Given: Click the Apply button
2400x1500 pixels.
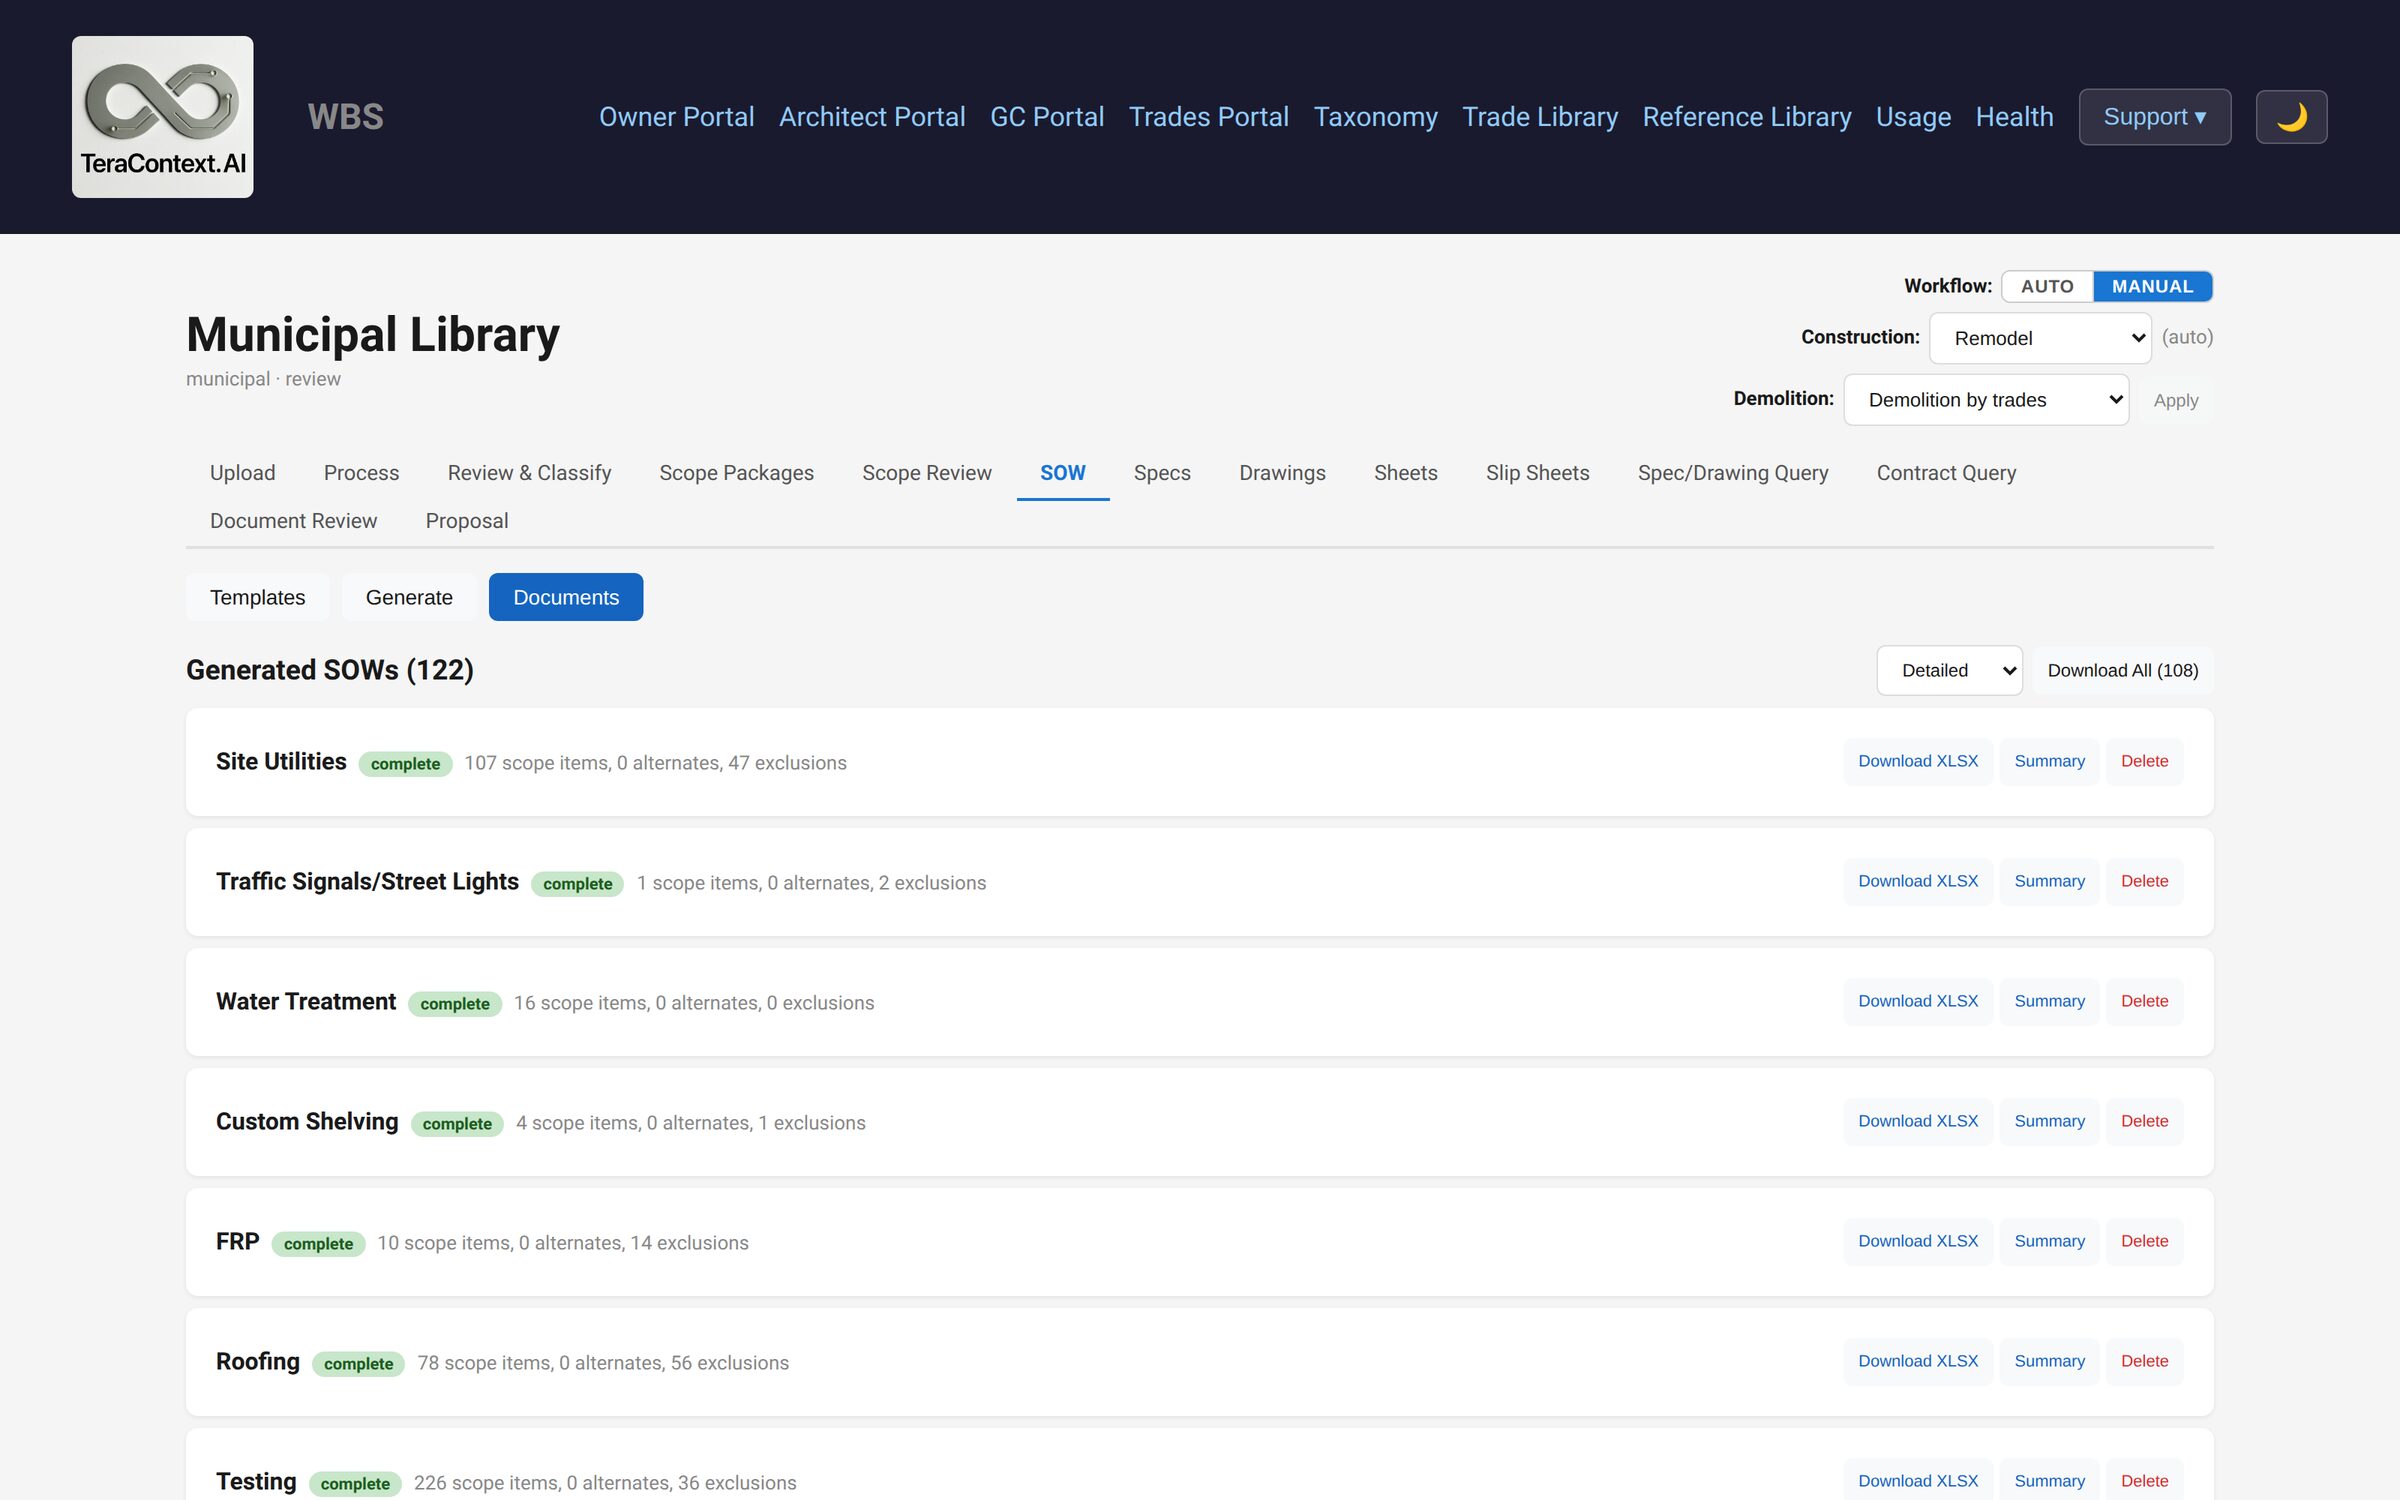Looking at the screenshot, I should [x=2175, y=400].
